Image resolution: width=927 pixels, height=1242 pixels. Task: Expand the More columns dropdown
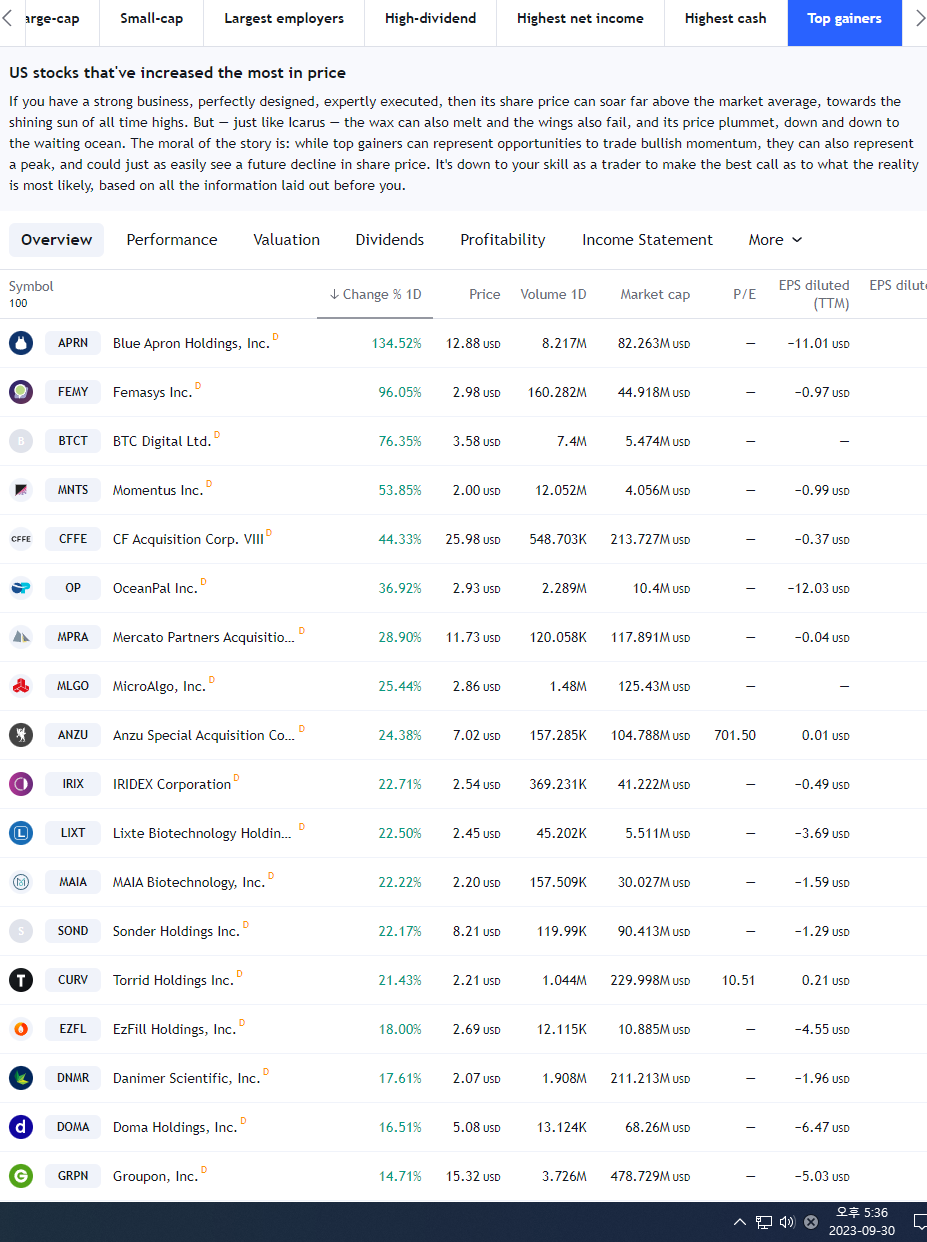click(x=775, y=240)
